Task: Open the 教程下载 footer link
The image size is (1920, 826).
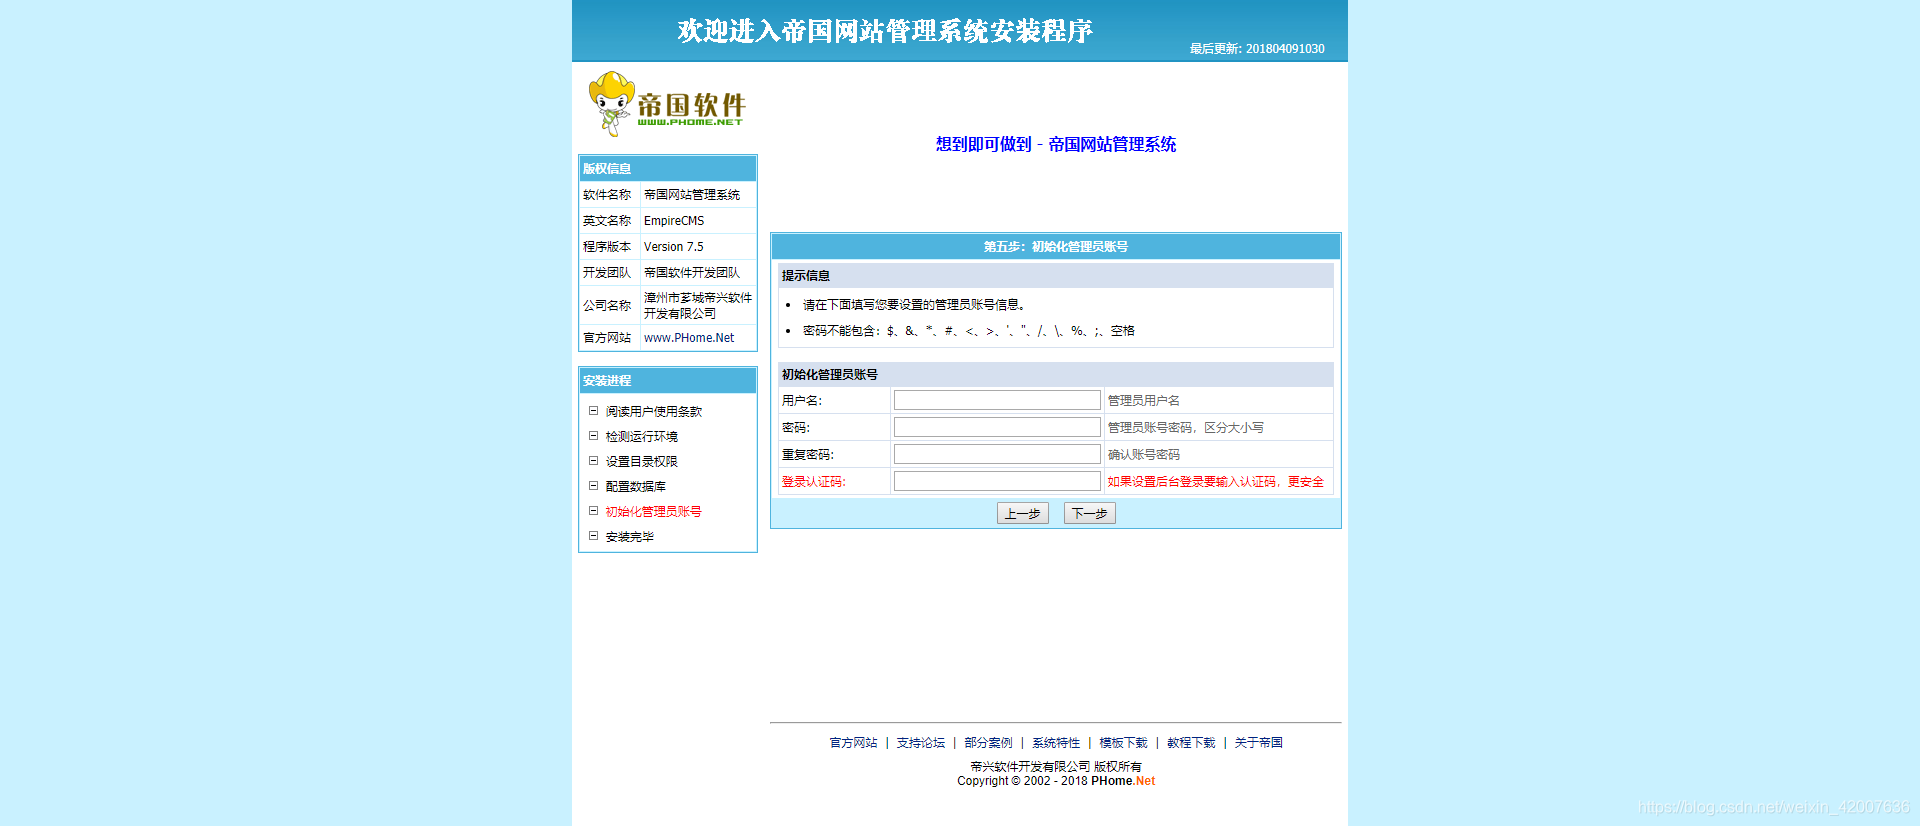Action: (x=1191, y=743)
